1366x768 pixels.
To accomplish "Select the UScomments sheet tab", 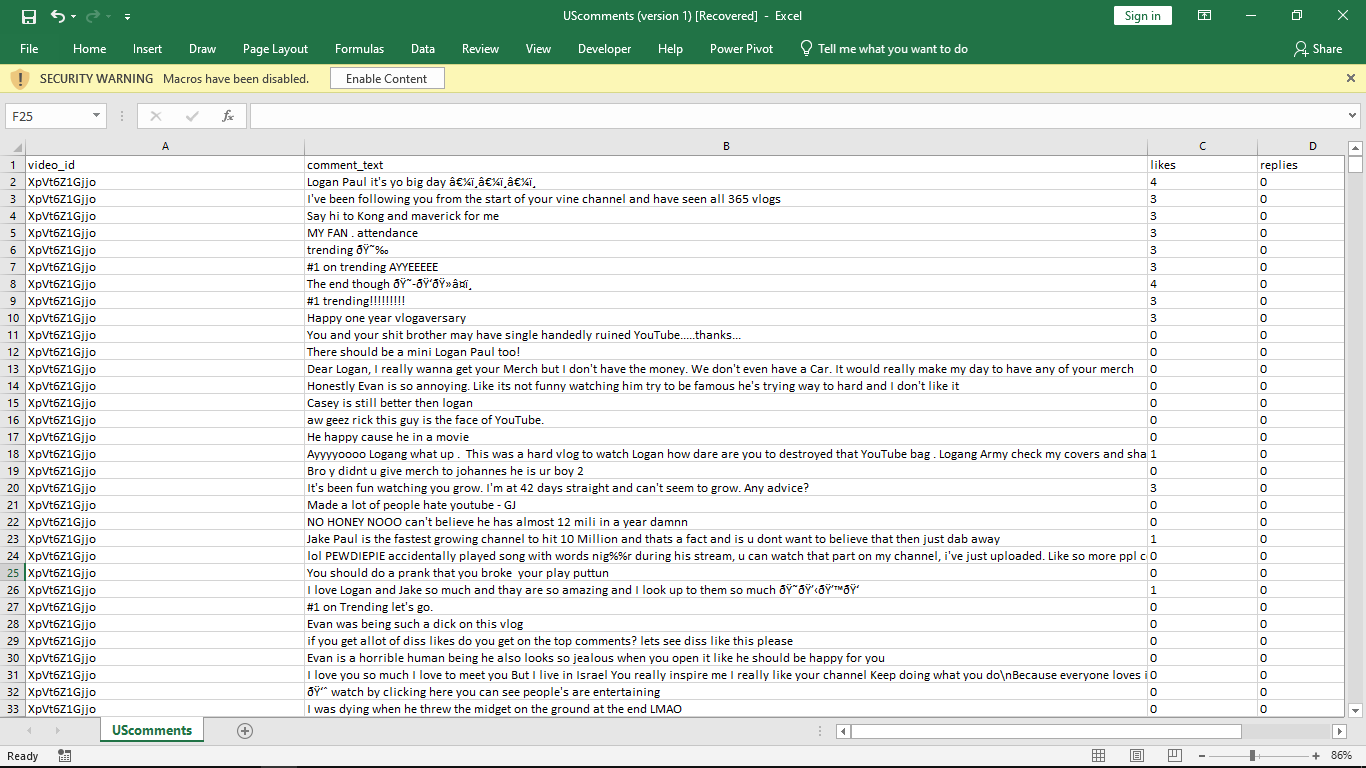I will [152, 731].
